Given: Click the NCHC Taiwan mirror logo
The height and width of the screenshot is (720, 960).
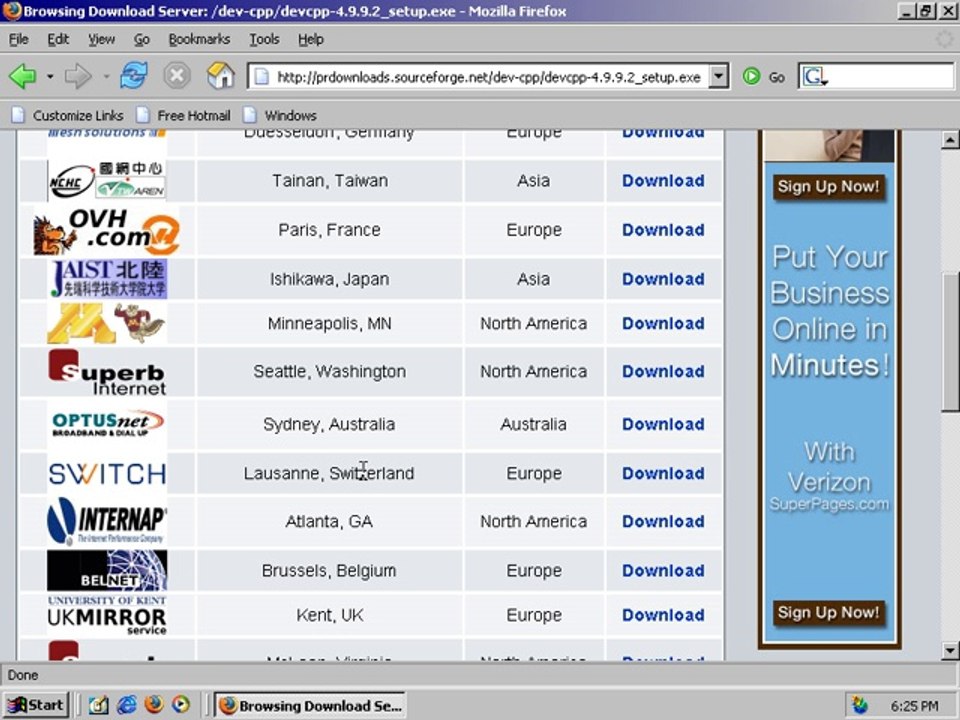Looking at the screenshot, I should (107, 181).
